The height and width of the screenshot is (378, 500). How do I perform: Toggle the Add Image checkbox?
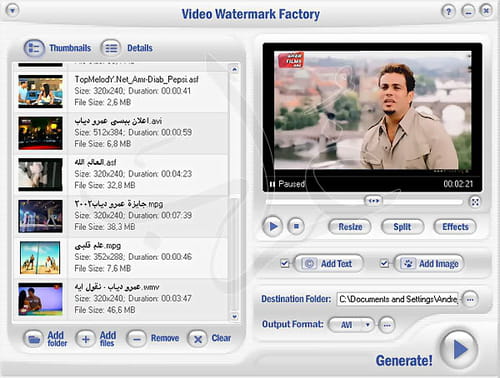pyautogui.click(x=384, y=263)
